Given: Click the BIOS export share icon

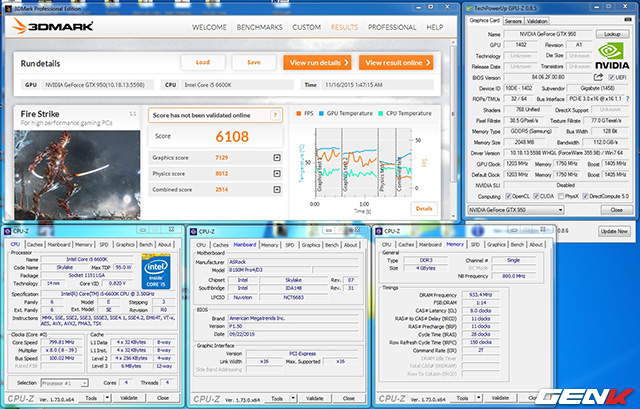Looking at the screenshot, I should (x=598, y=75).
